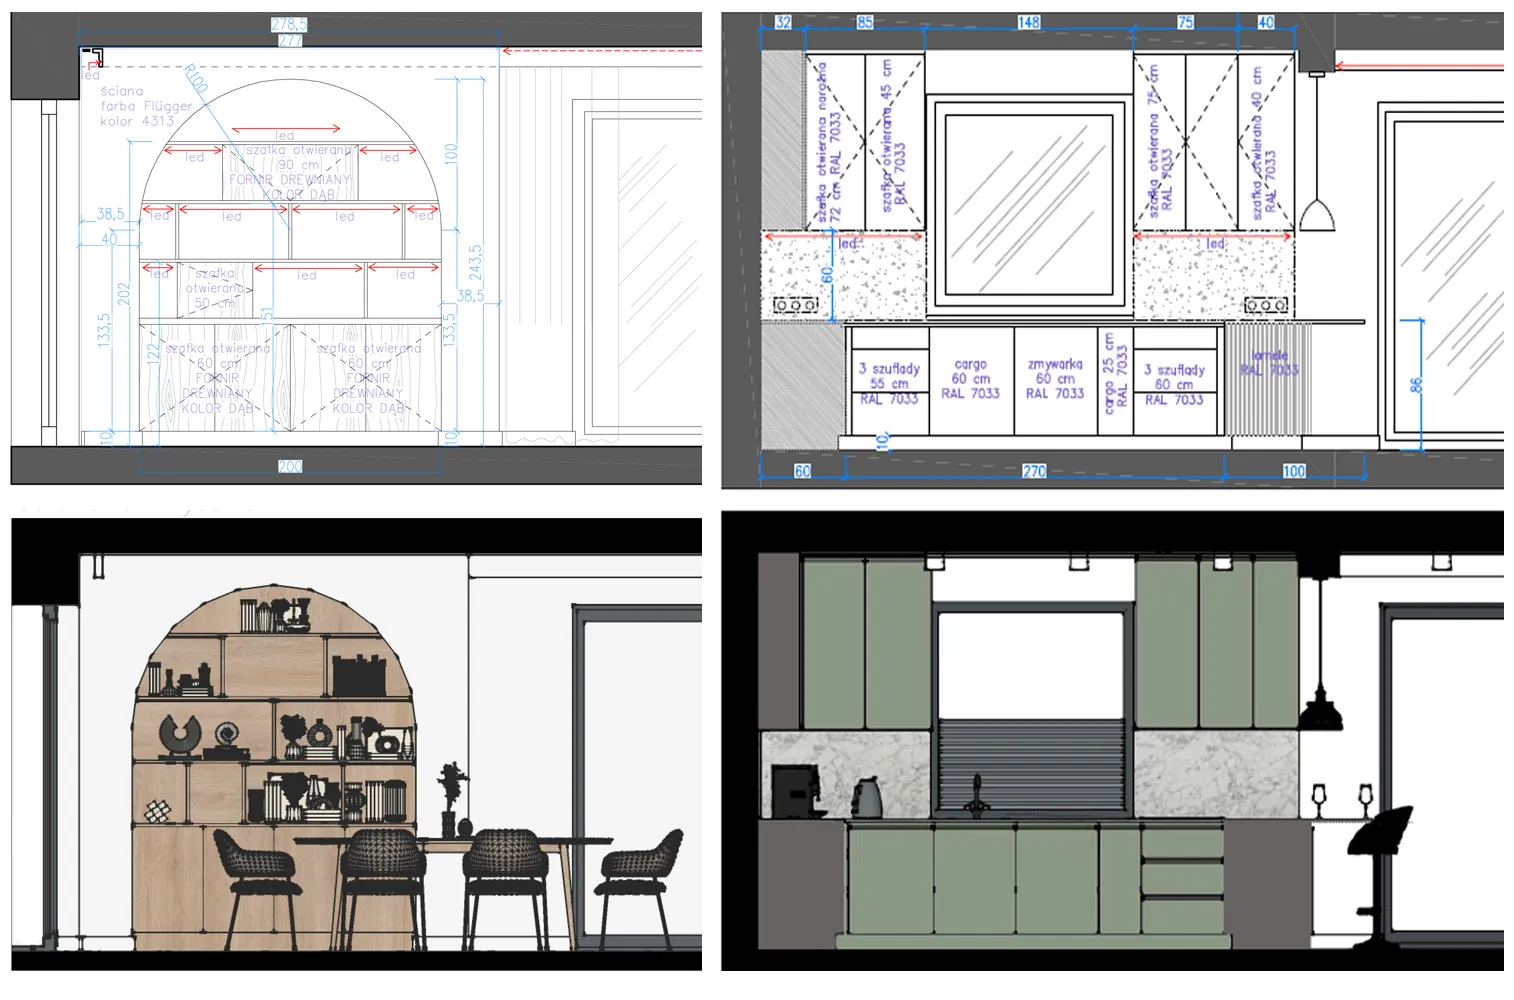Click the sink faucet in the kitchen render
Image resolution: width=1514 pixels, height=1000 pixels.
[977, 797]
